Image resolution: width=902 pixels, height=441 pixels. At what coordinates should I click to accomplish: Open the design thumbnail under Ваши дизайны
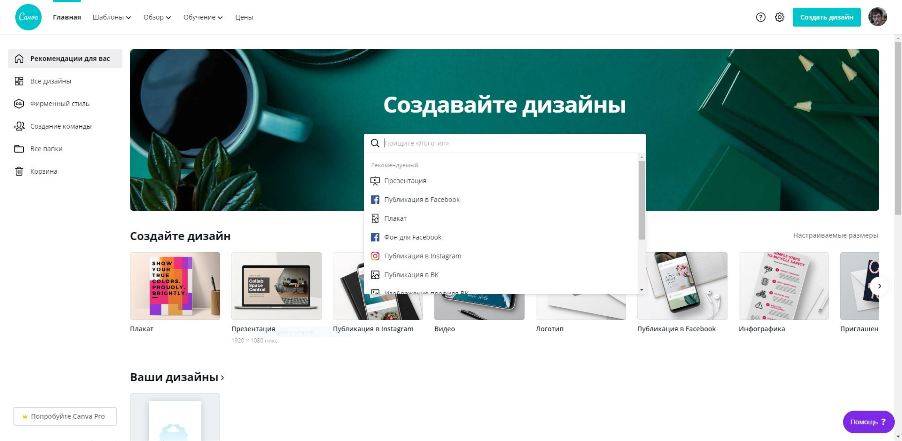point(175,417)
